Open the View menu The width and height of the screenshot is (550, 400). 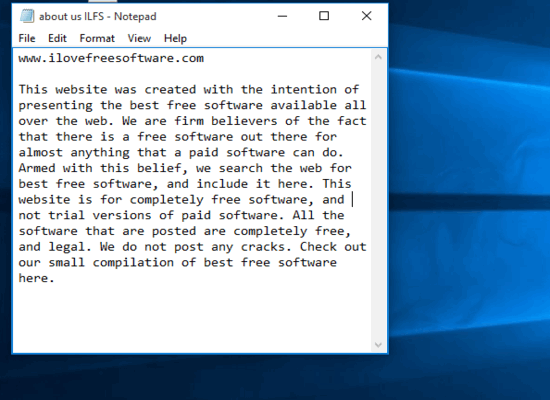point(139,38)
